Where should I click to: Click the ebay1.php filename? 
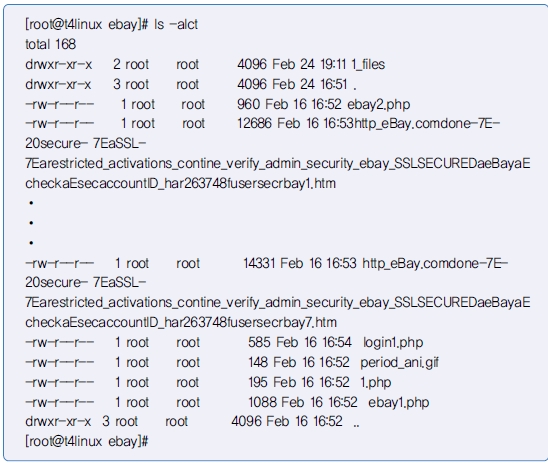coord(398,403)
